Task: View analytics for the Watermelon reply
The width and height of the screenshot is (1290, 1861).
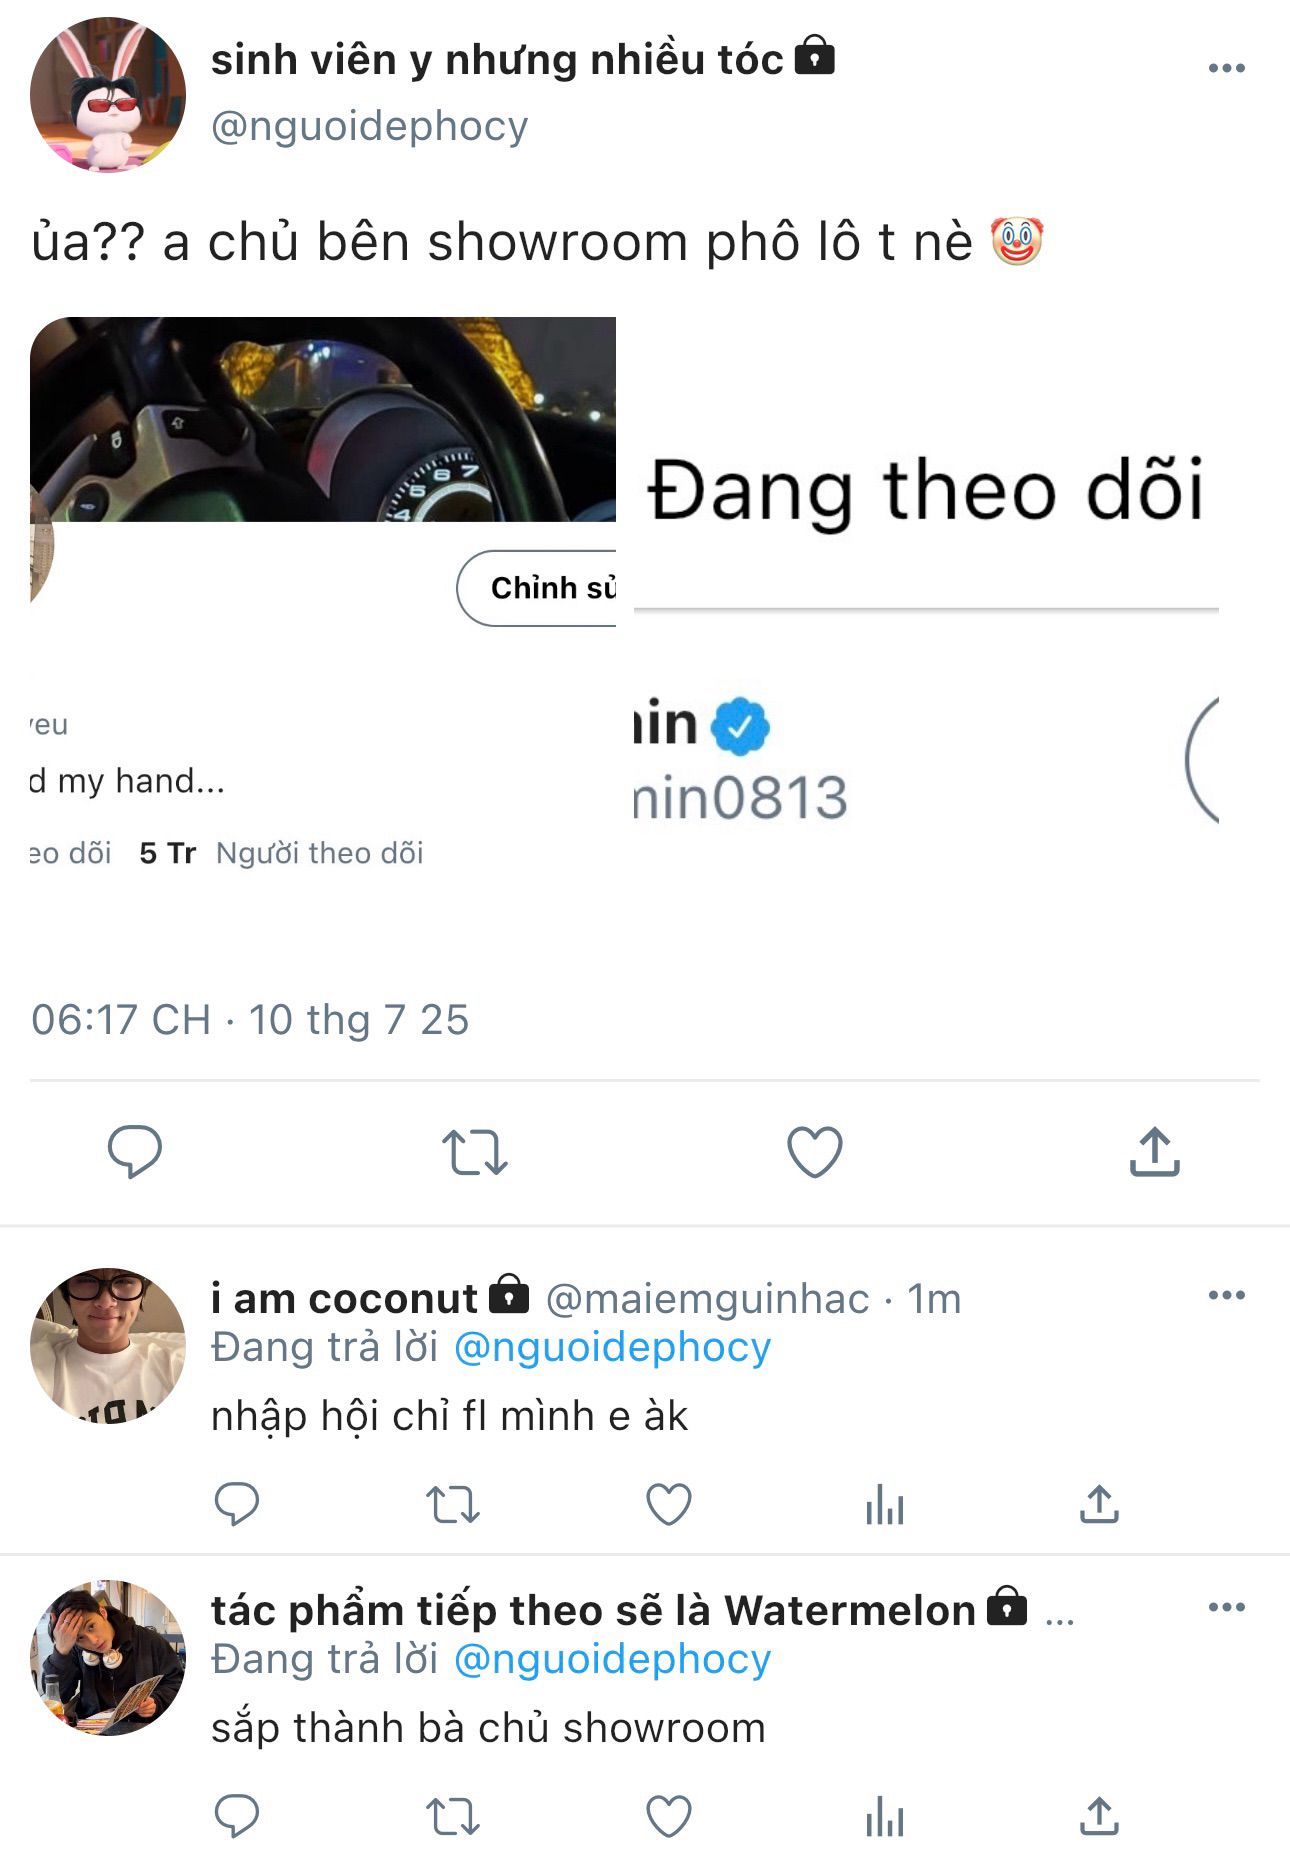Action: tap(884, 1815)
